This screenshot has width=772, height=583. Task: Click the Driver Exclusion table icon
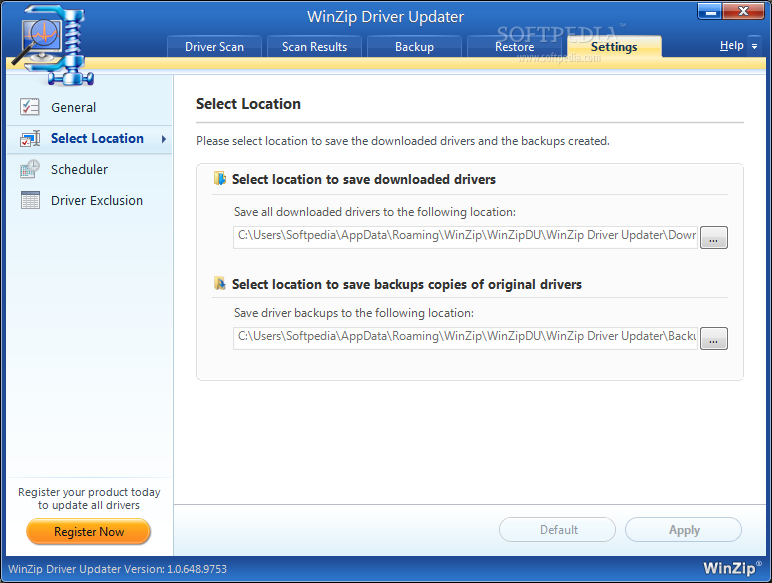click(30, 200)
